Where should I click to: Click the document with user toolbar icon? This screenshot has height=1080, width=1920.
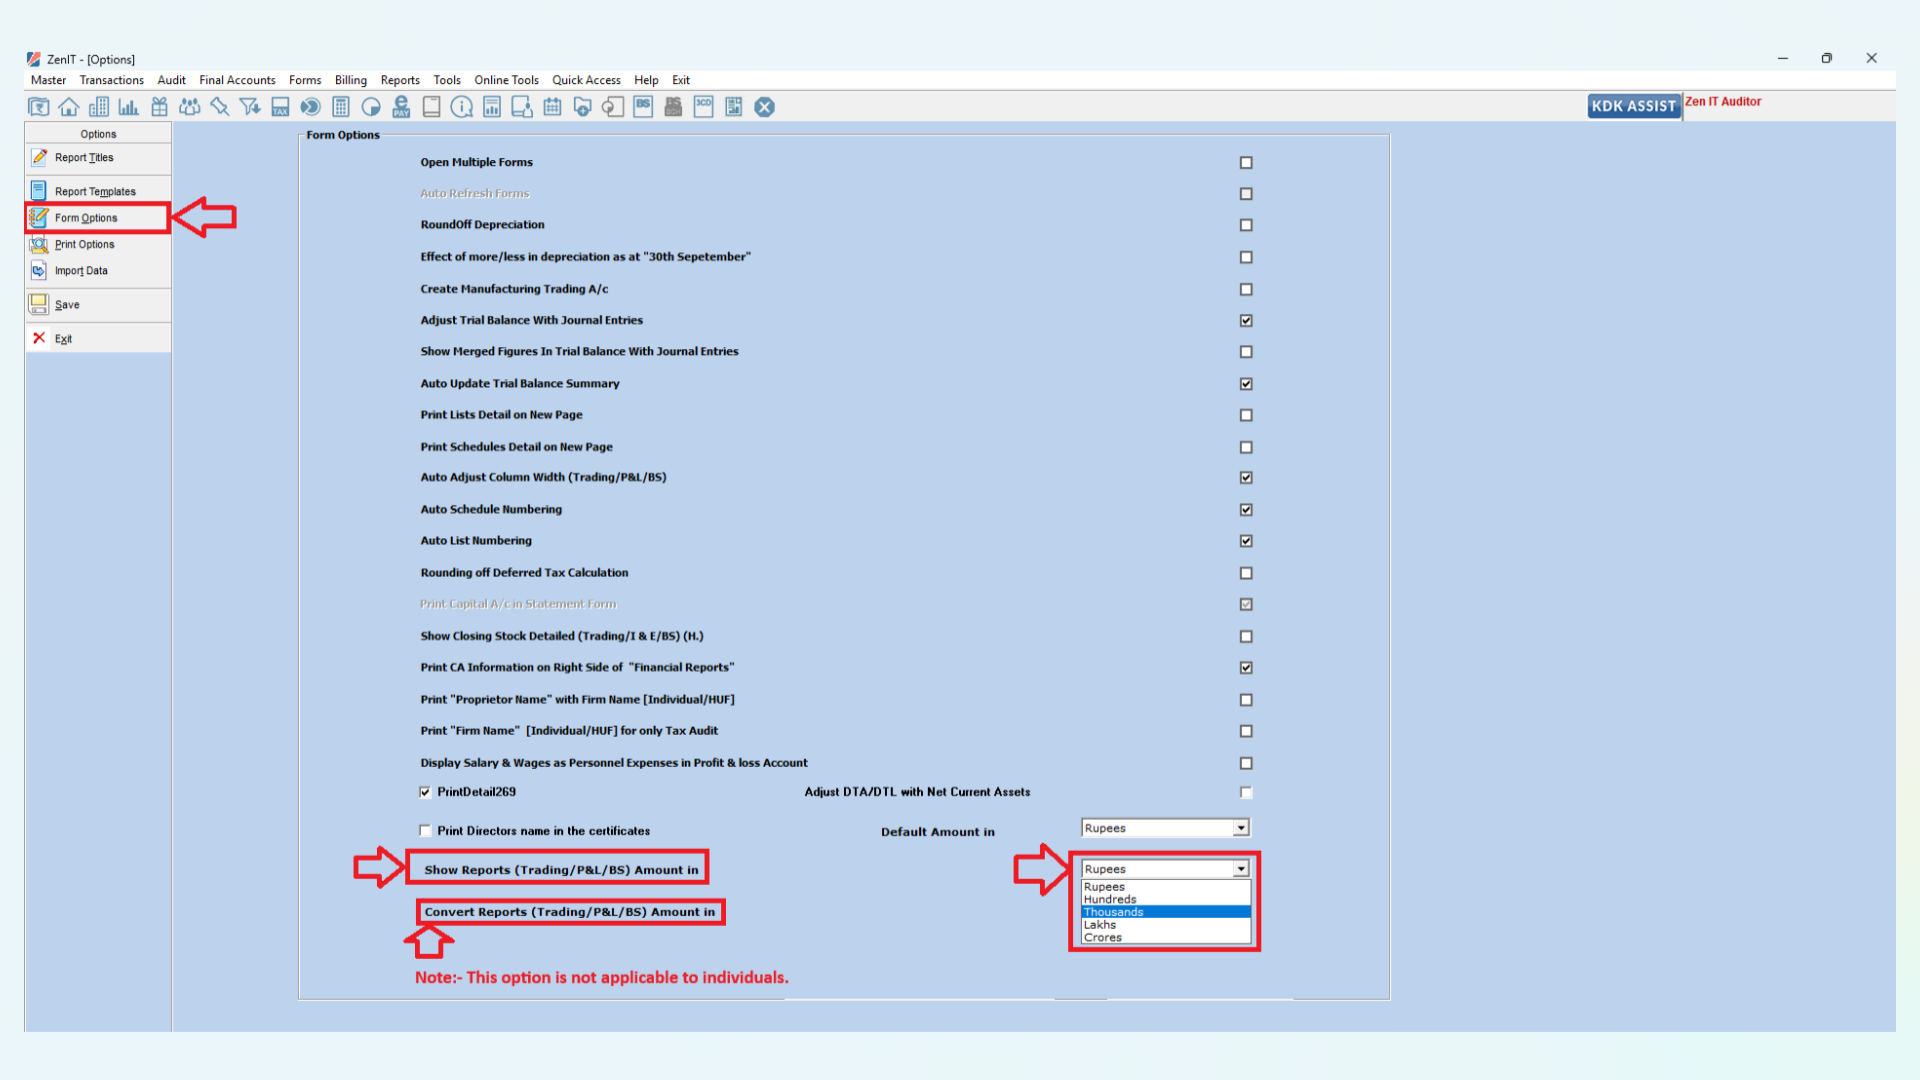522,107
